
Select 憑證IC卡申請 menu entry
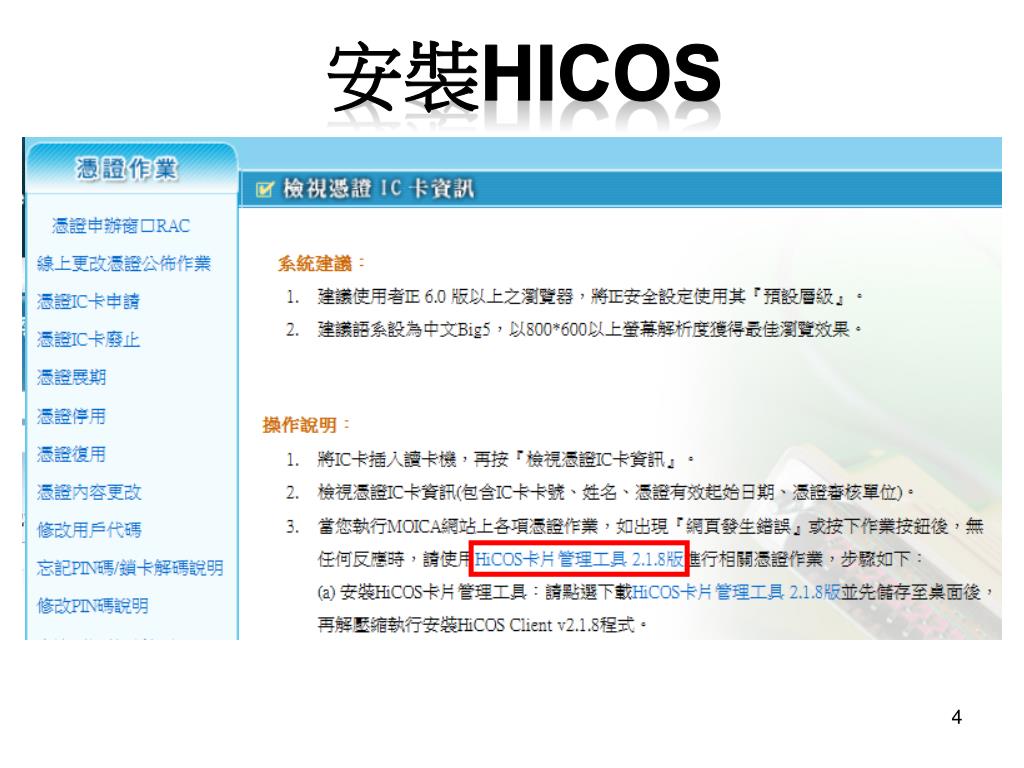[x=88, y=301]
